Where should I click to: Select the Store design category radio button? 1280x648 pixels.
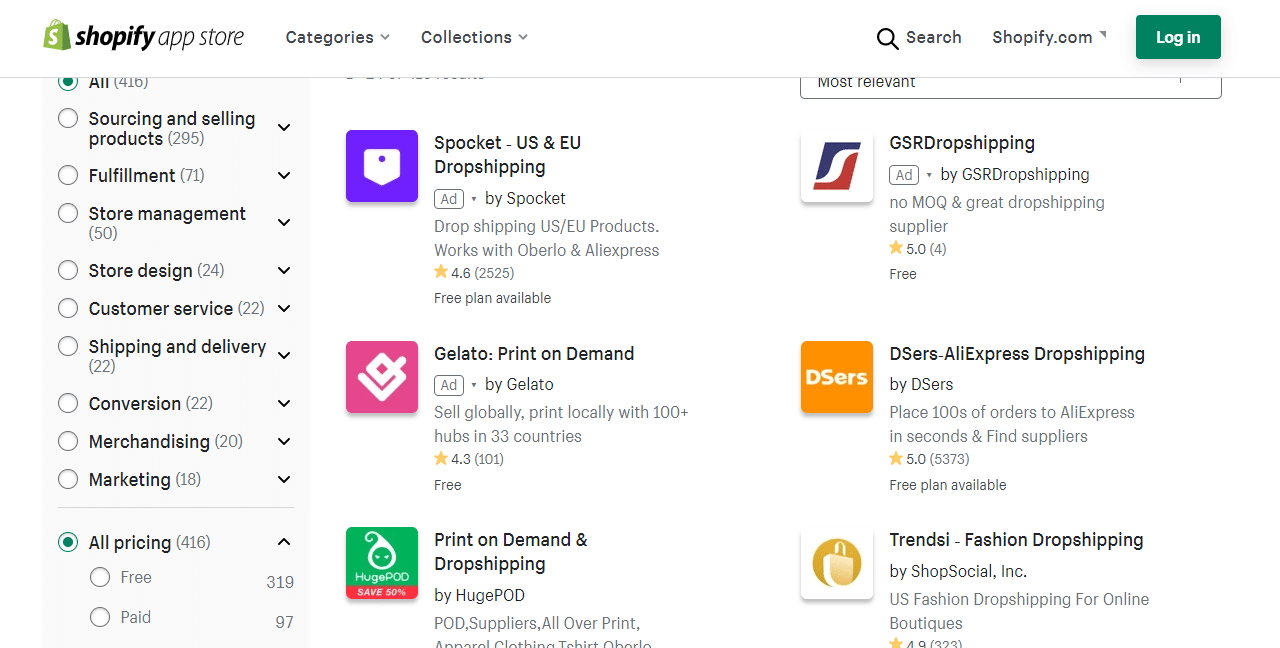pyautogui.click(x=68, y=270)
